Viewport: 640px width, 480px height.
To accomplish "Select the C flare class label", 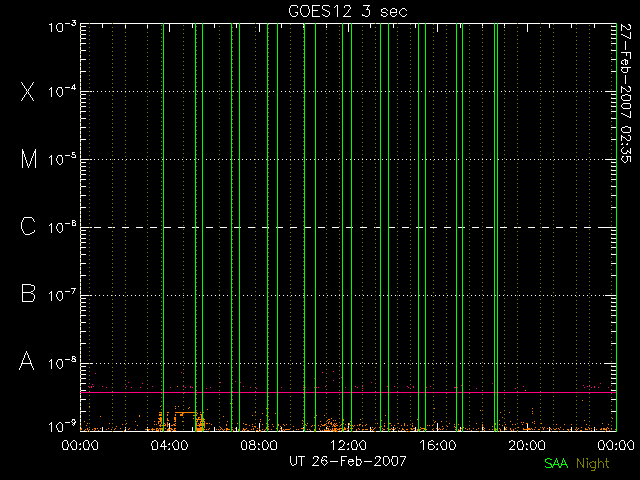I will click(28, 226).
